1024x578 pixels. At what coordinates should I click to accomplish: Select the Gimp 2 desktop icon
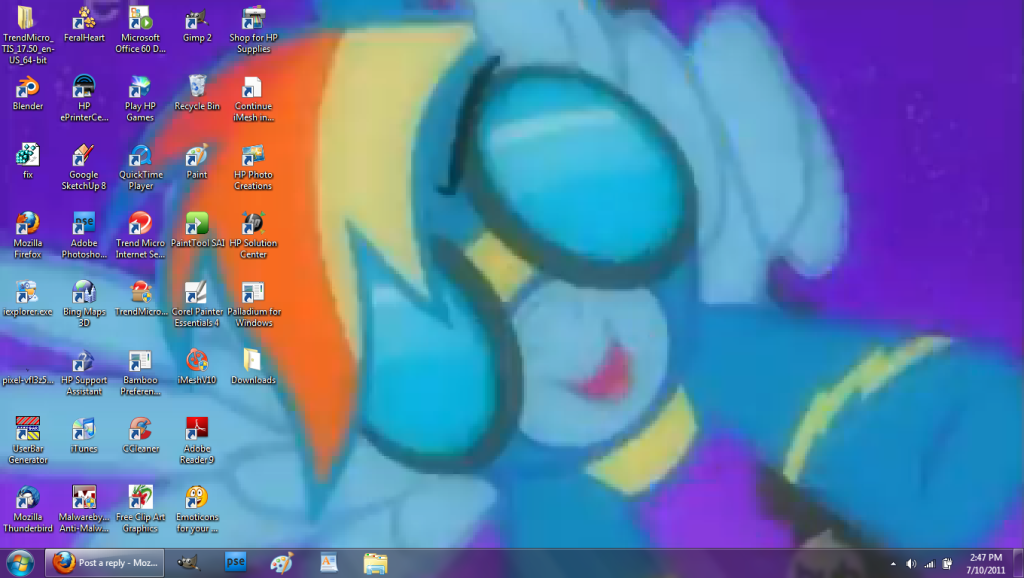pyautogui.click(x=197, y=26)
